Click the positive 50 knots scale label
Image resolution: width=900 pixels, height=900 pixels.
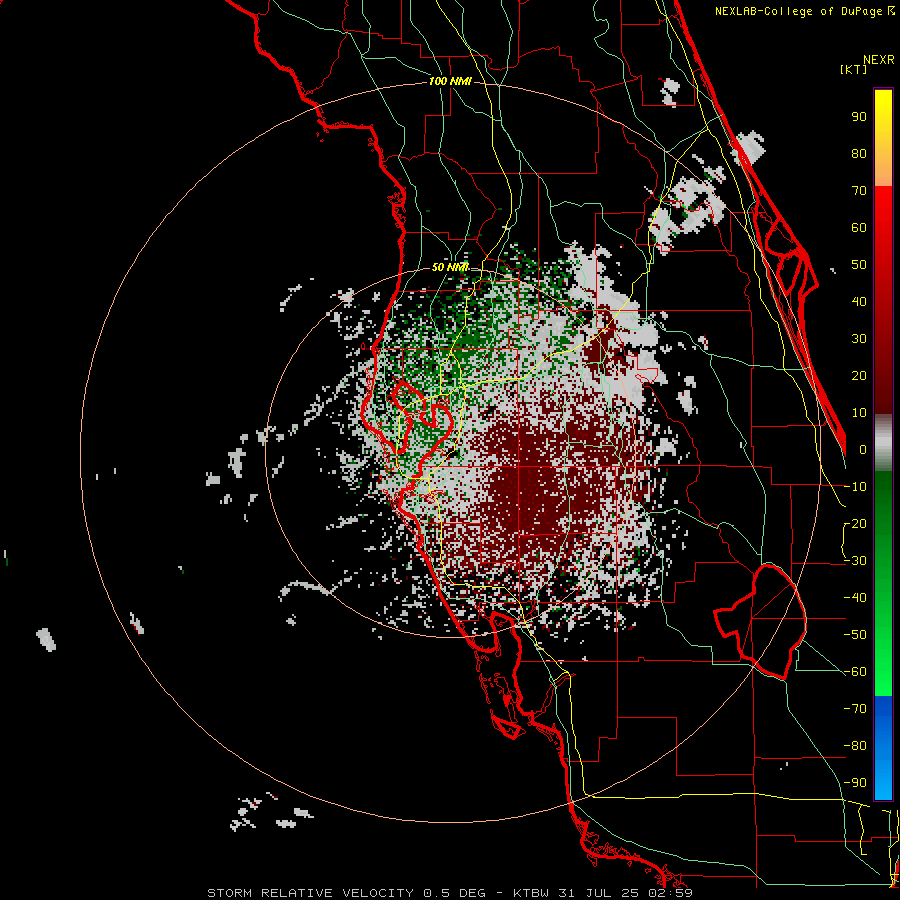(x=859, y=265)
